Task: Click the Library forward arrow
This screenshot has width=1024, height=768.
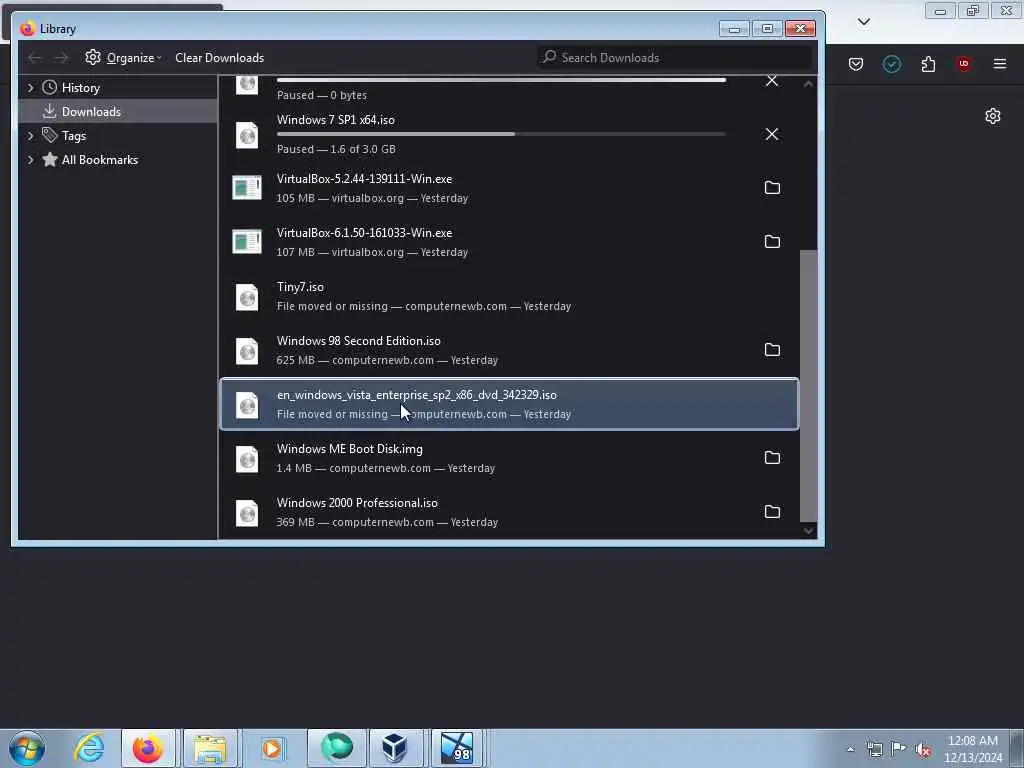Action: 61,57
